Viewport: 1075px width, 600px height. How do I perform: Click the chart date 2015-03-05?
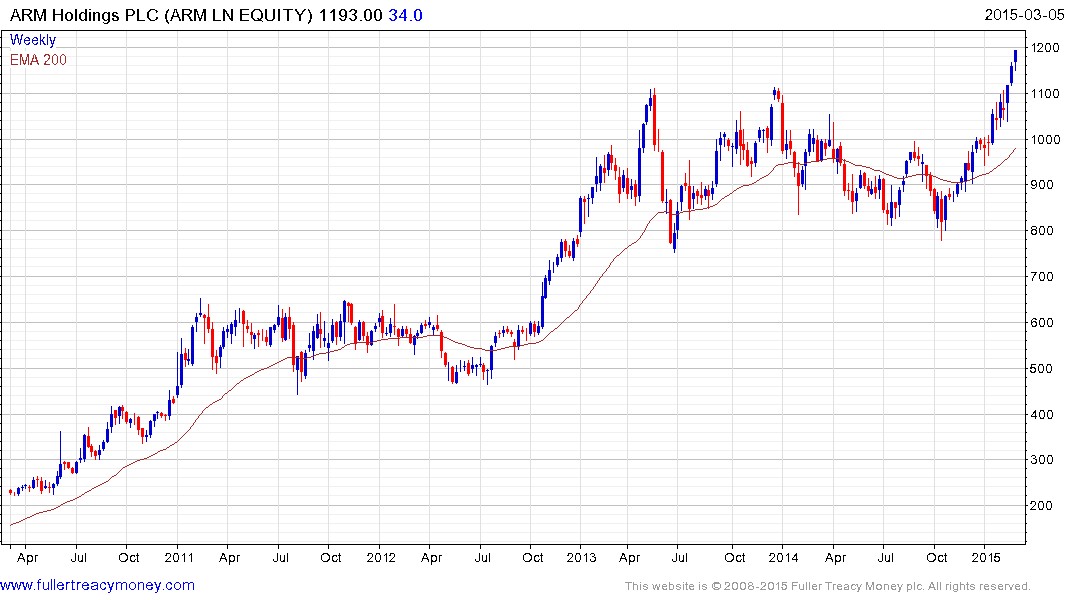[1024, 14]
